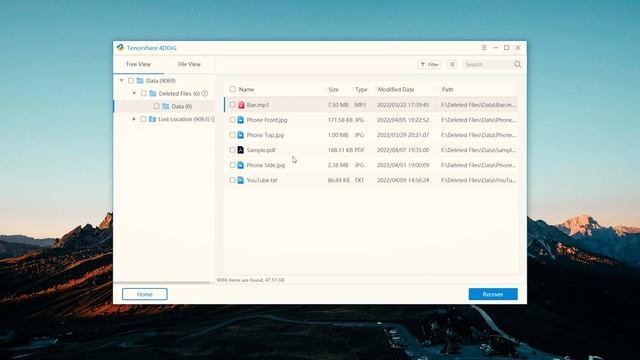Open the hamburger menu in title bar
The width and height of the screenshot is (640, 360).
[484, 48]
